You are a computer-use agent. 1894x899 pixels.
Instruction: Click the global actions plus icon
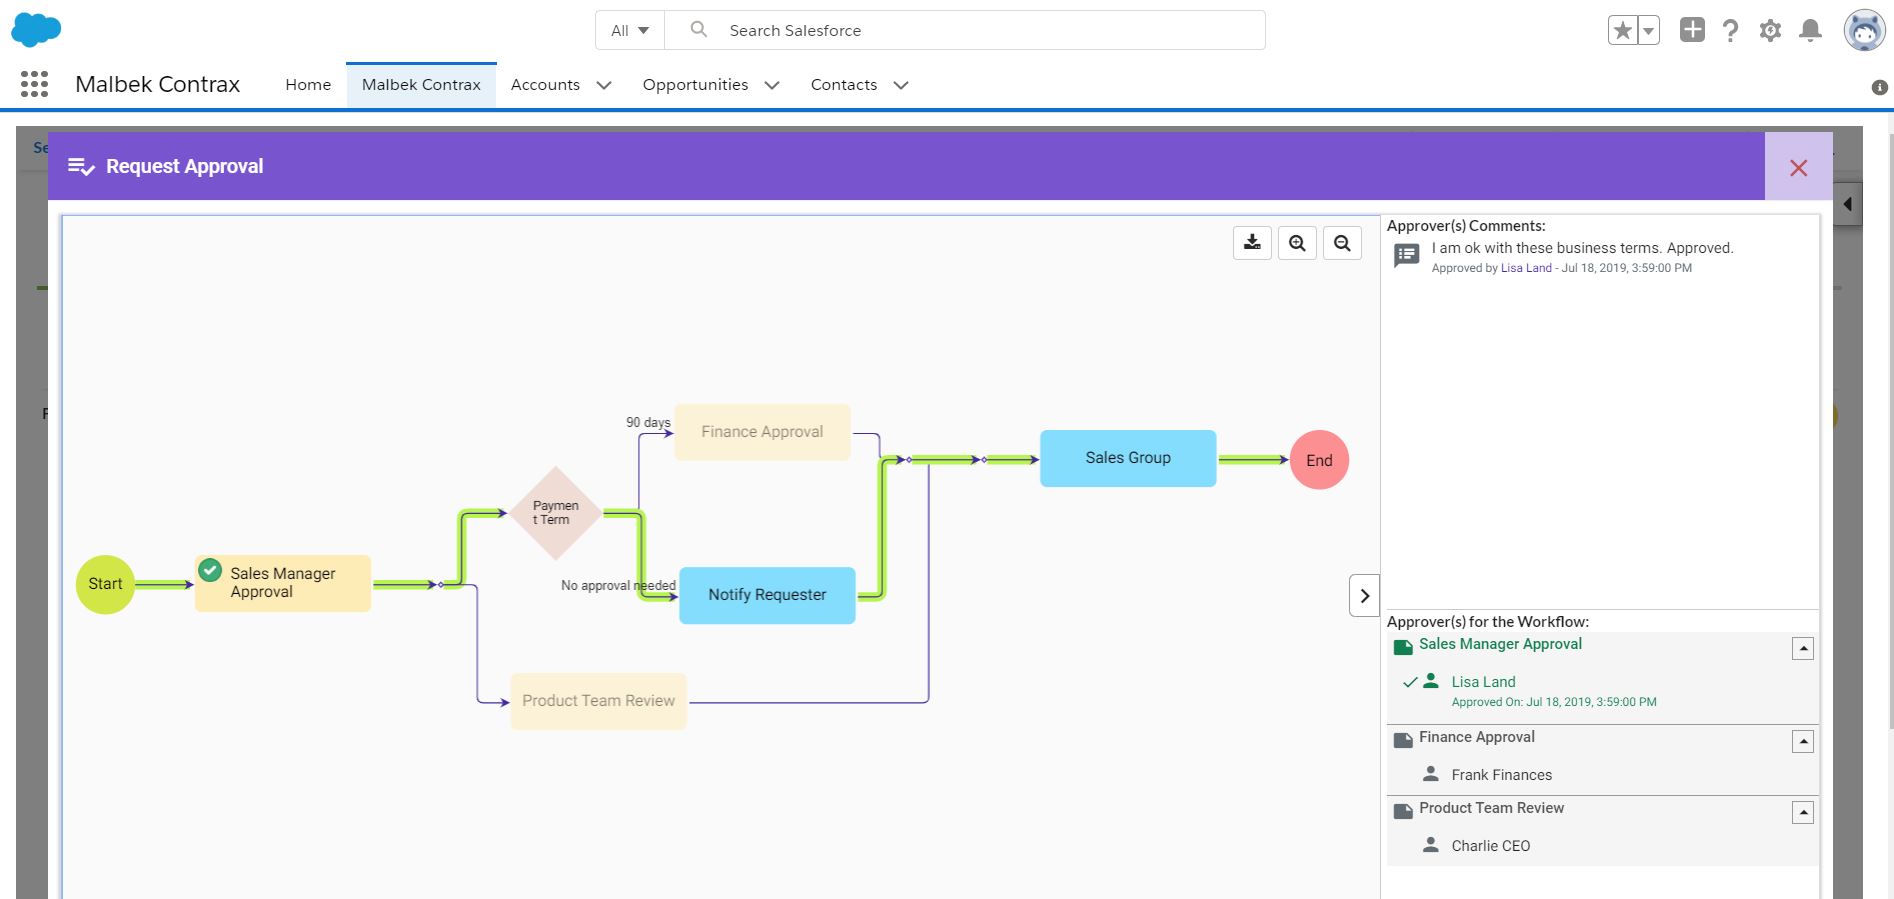click(1692, 30)
